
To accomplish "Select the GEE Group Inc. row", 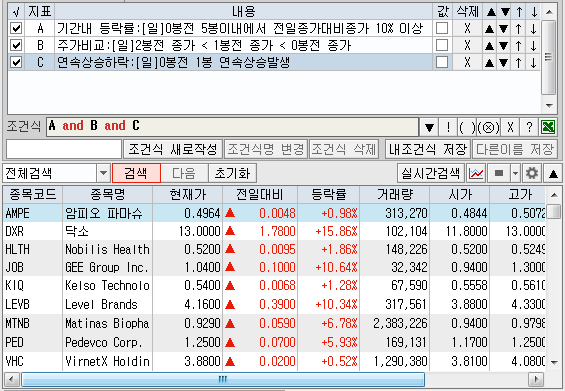I will 275,267.
